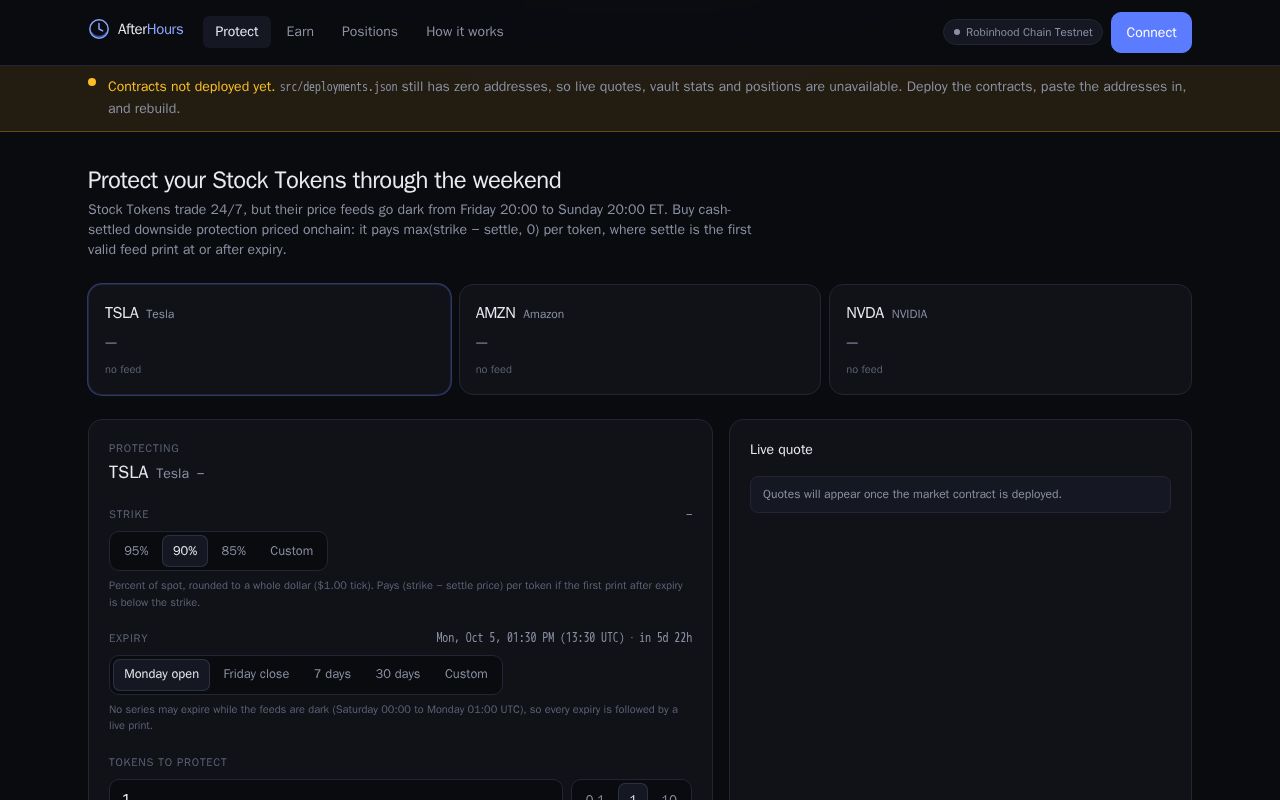The height and width of the screenshot is (800, 1280).
Task: Select Custom expiry option
Action: pyautogui.click(x=466, y=674)
